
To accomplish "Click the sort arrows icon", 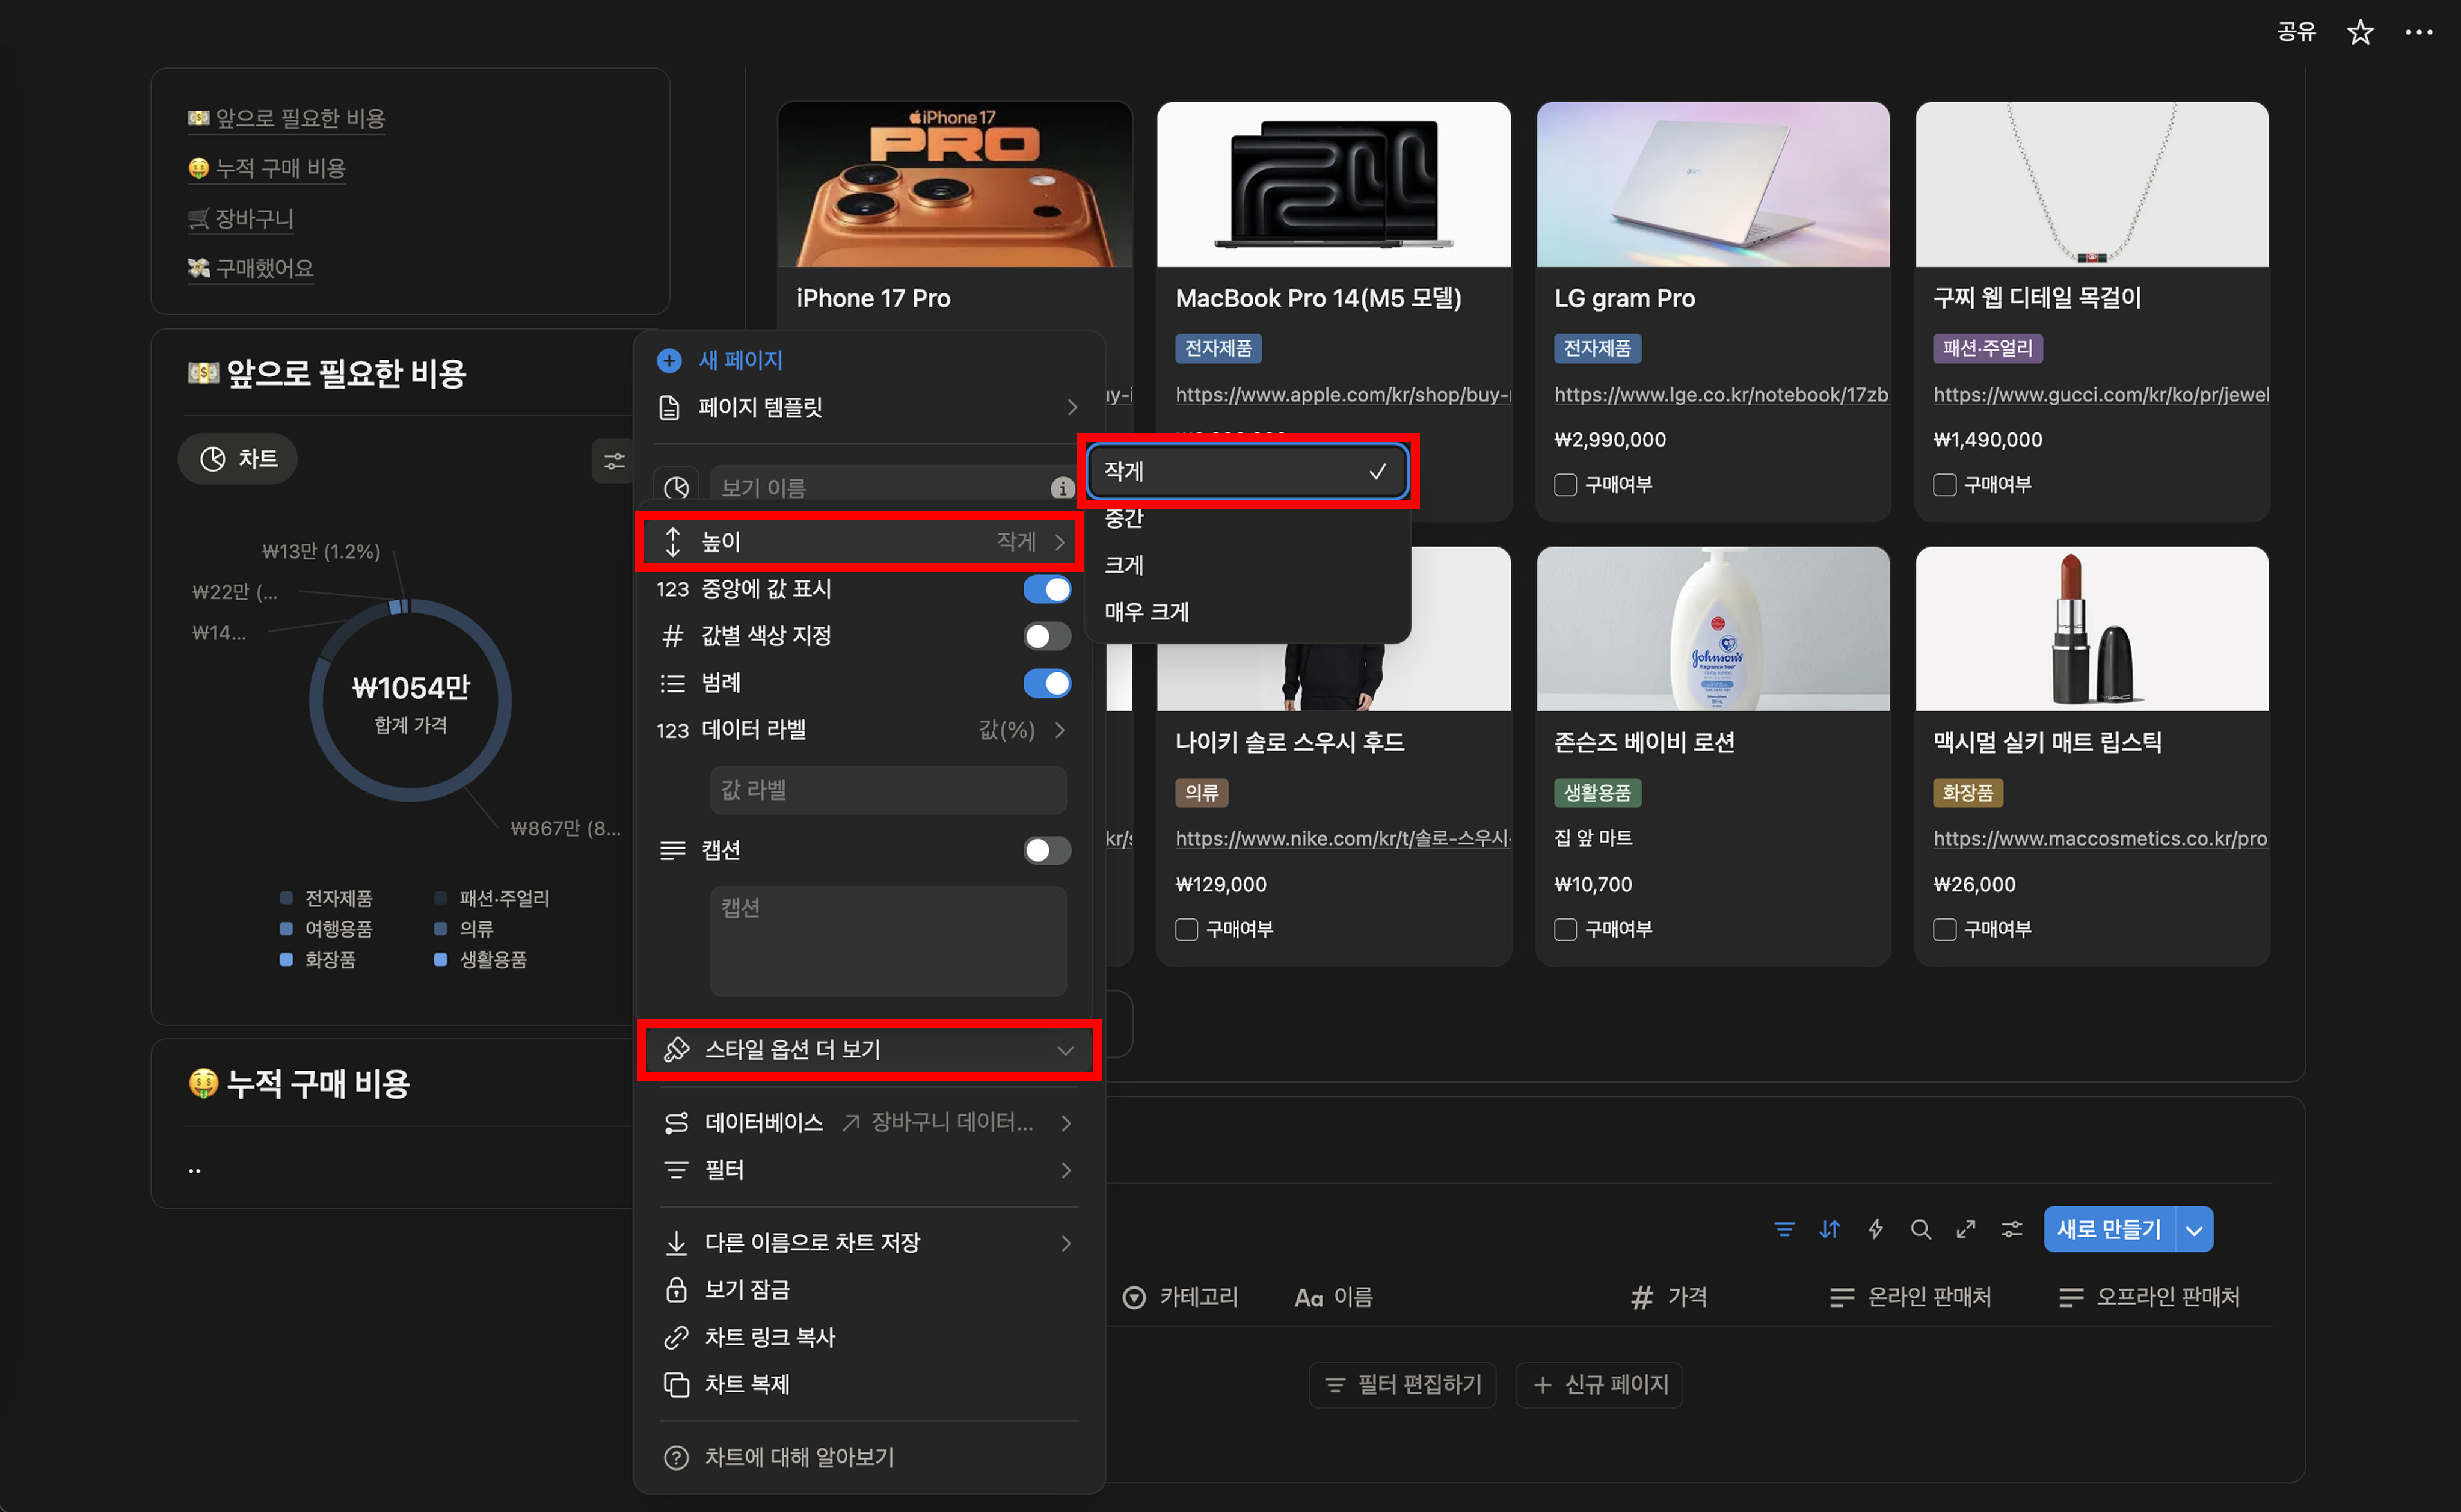I will [x=1829, y=1230].
